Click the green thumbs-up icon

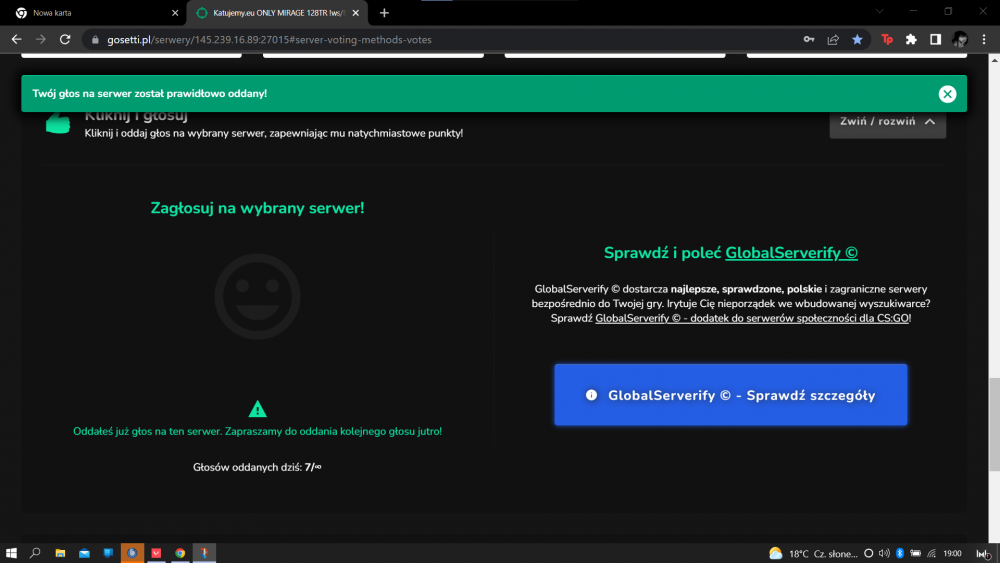58,123
